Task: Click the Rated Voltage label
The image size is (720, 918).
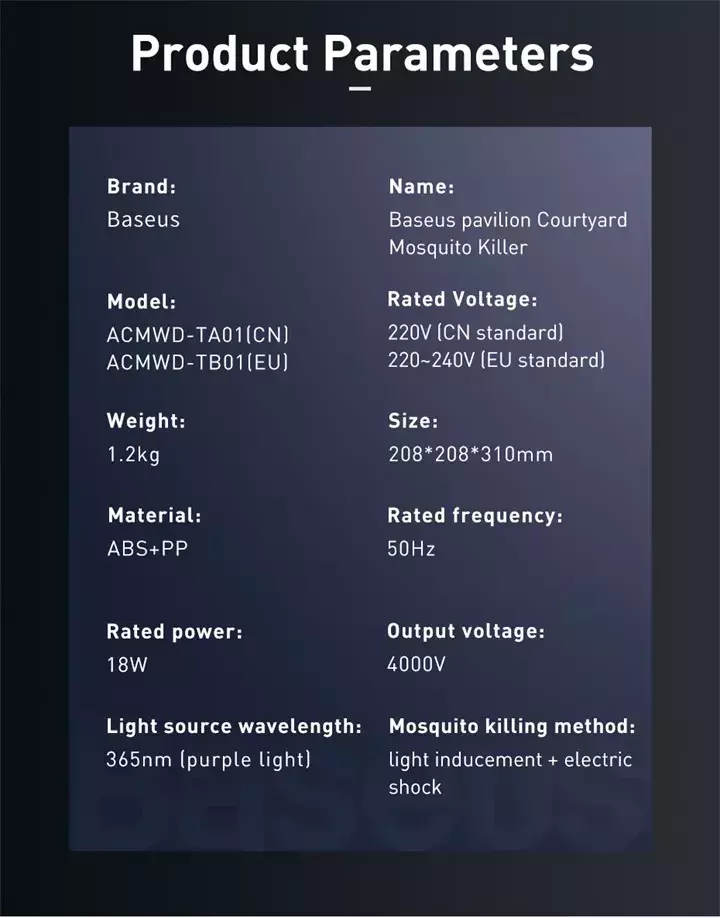Action: click(462, 299)
